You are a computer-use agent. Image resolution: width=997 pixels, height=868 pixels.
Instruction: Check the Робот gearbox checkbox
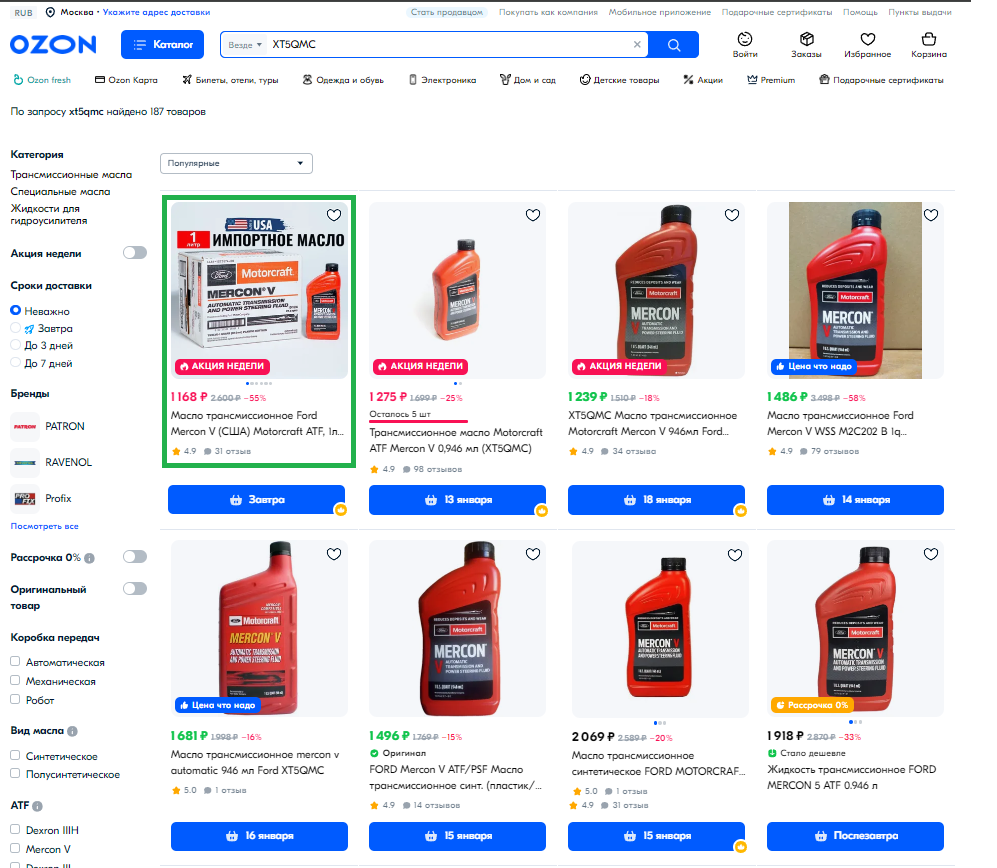[x=15, y=699]
